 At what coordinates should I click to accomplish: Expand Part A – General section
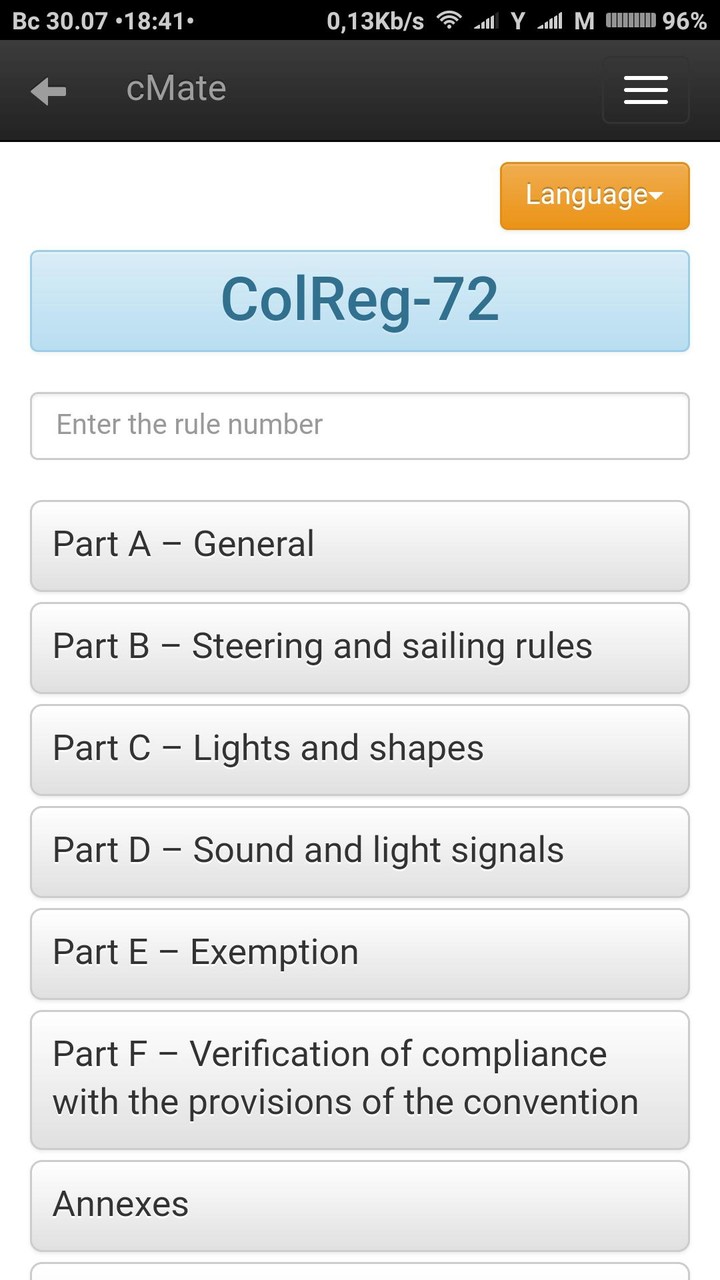pos(360,545)
